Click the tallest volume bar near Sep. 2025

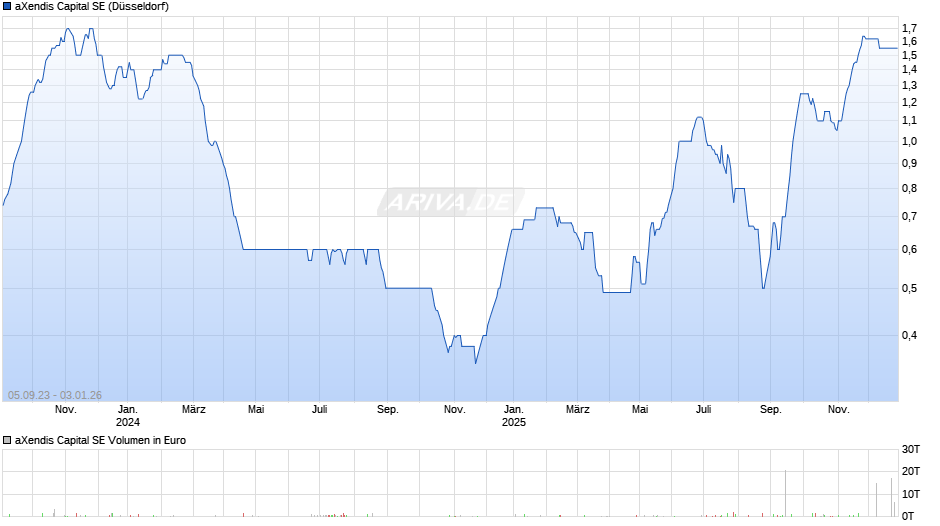785,493
